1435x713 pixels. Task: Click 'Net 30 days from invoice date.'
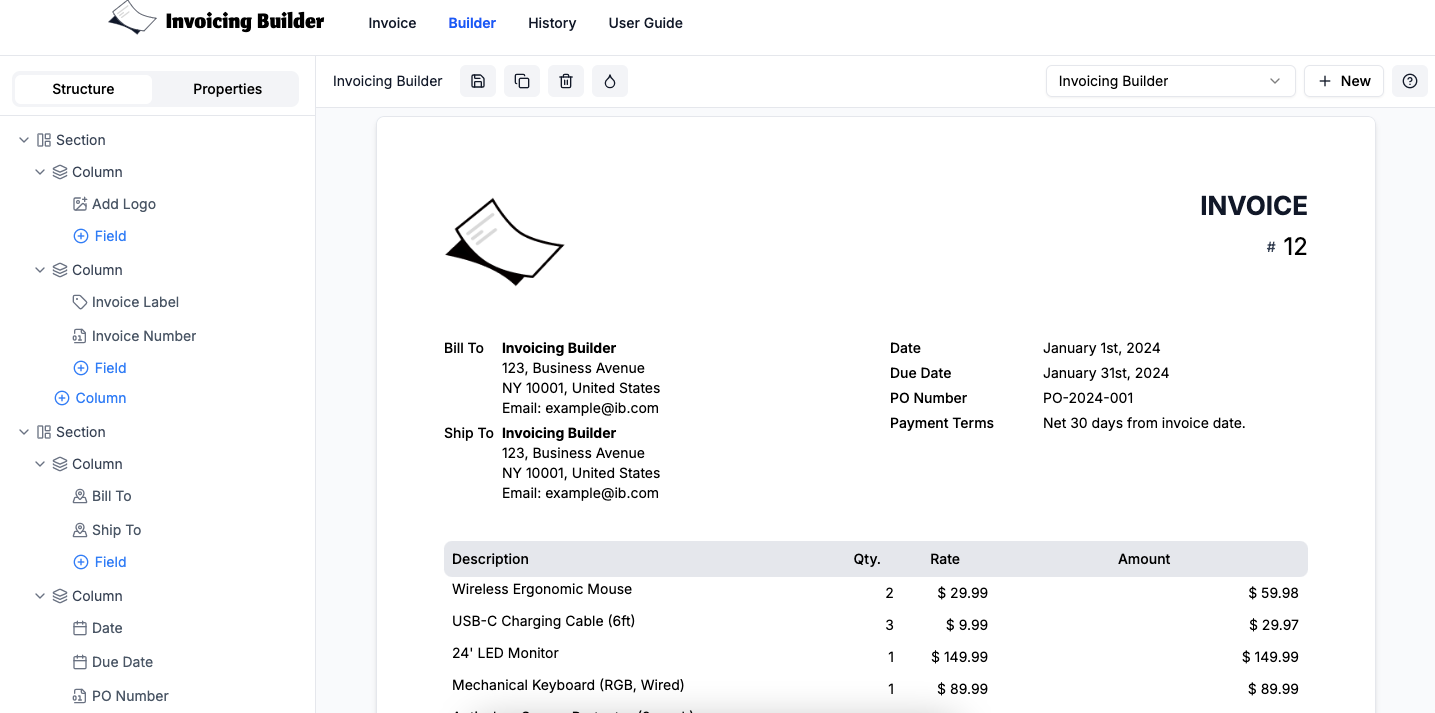point(1144,423)
